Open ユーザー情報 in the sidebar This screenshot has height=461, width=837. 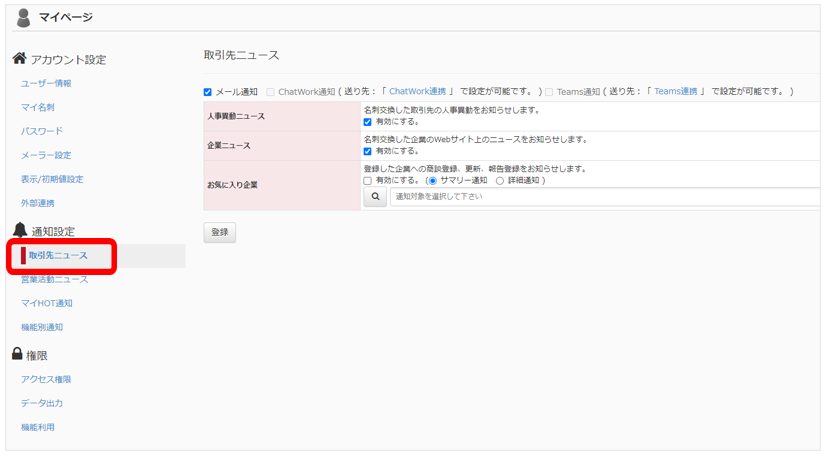[x=46, y=83]
